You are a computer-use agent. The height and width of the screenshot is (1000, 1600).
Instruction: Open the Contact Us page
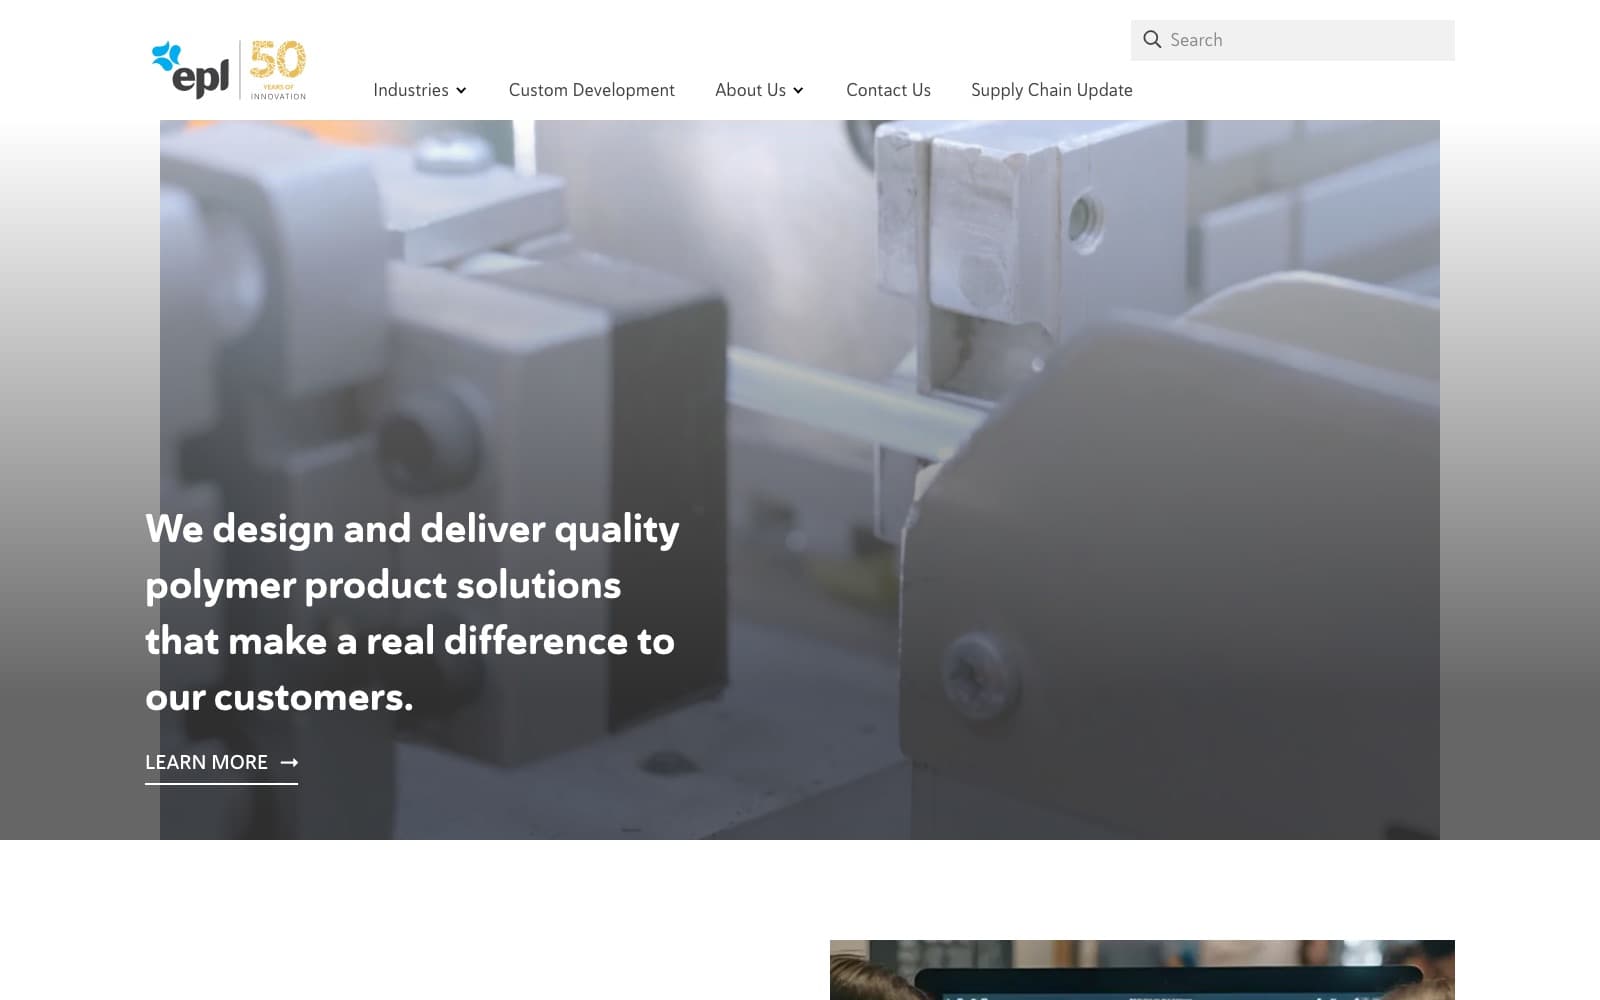click(888, 90)
